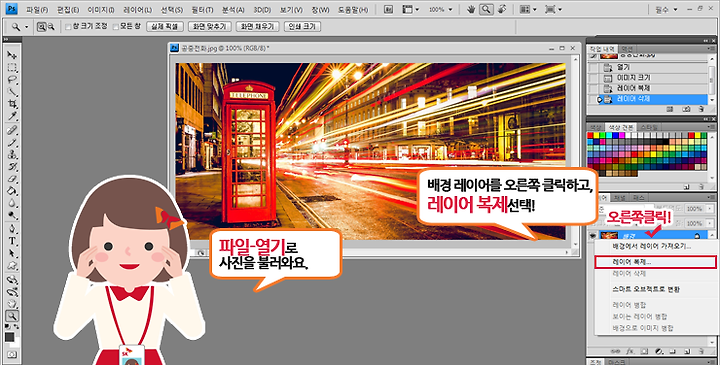
Task: Set the foreground color swatch
Action: 10,337
